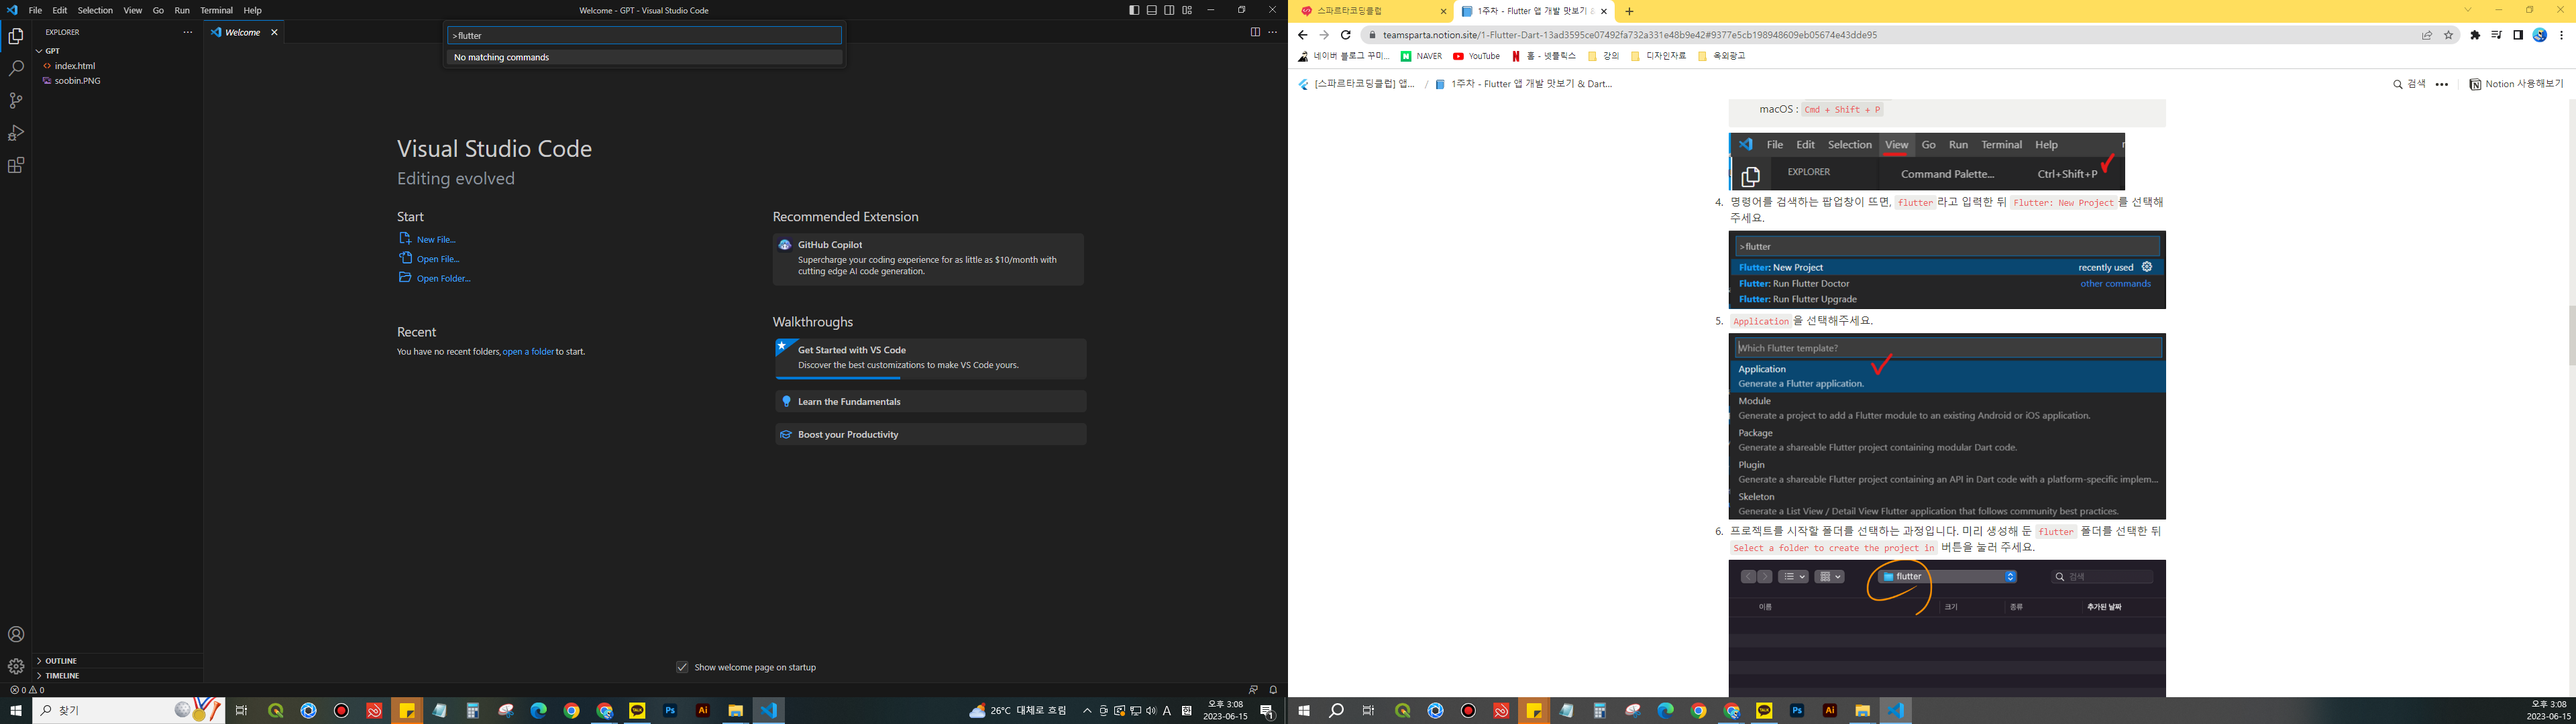Toggle the Primary Side Bar layout button
Viewport: 2576px width, 724px height.
tap(1134, 10)
